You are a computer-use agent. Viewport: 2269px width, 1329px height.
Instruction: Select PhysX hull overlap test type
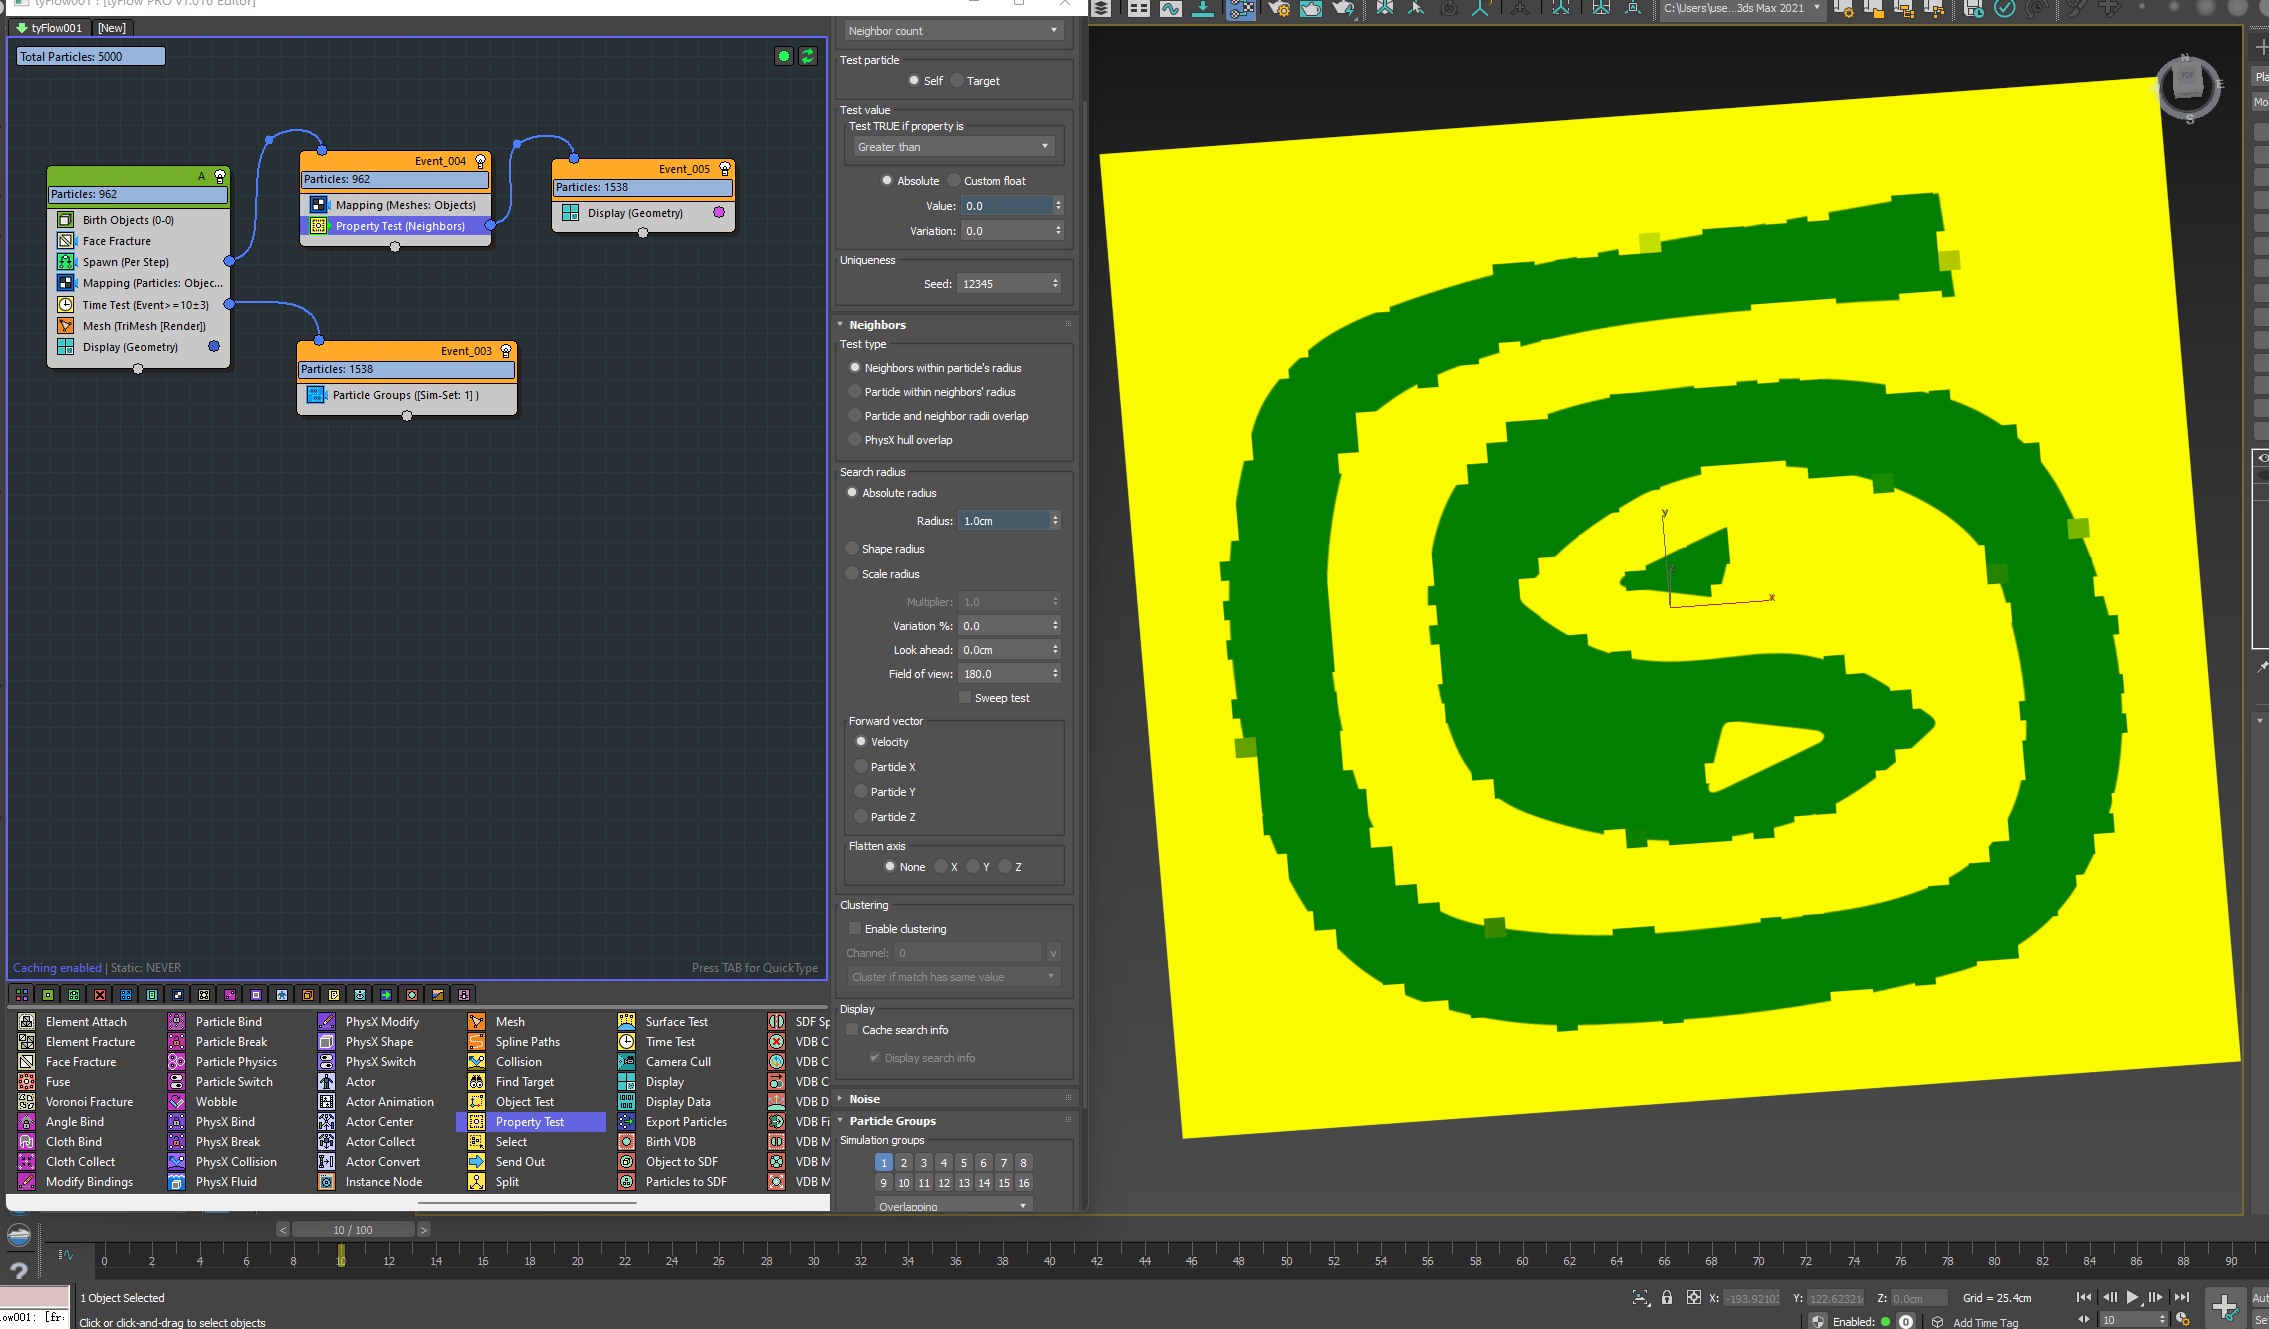(855, 439)
